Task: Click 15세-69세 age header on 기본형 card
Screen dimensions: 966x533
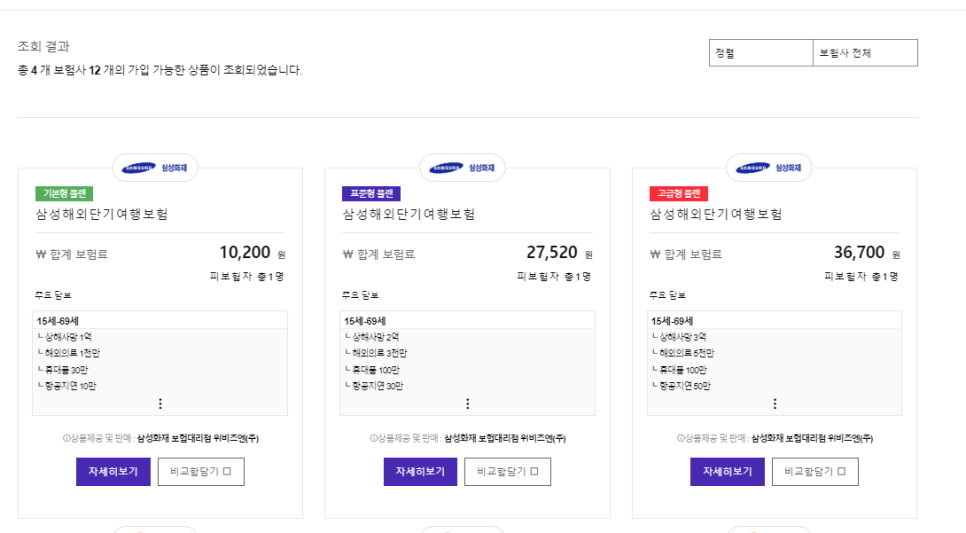Action: [x=57, y=321]
